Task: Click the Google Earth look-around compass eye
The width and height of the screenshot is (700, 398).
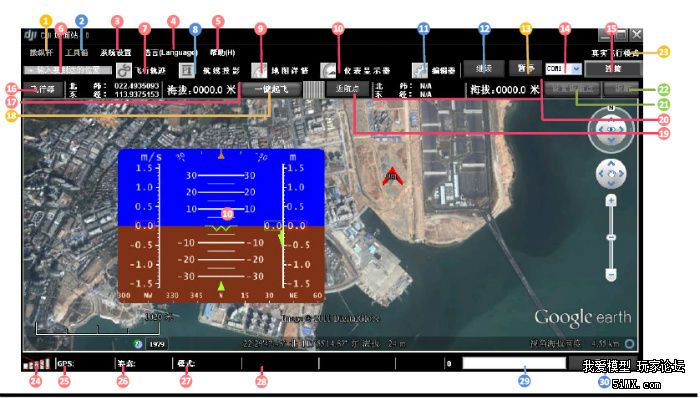Action: 611,129
